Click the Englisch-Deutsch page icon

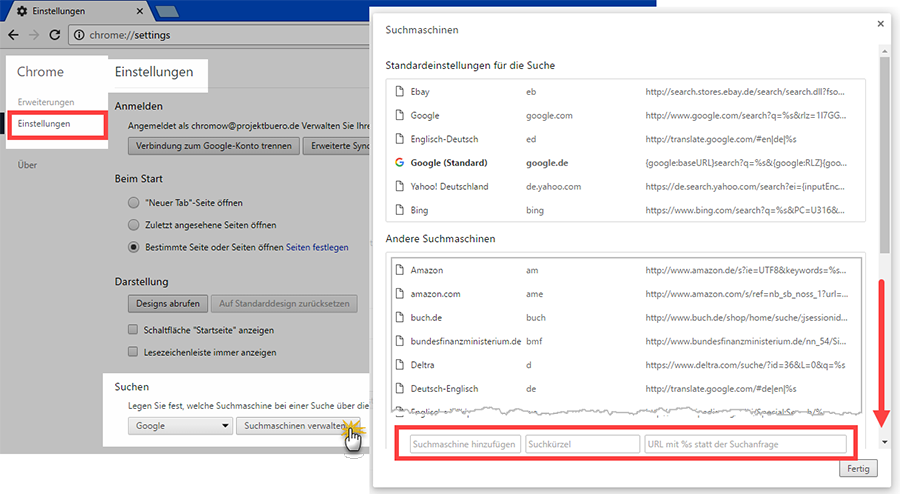pos(399,139)
